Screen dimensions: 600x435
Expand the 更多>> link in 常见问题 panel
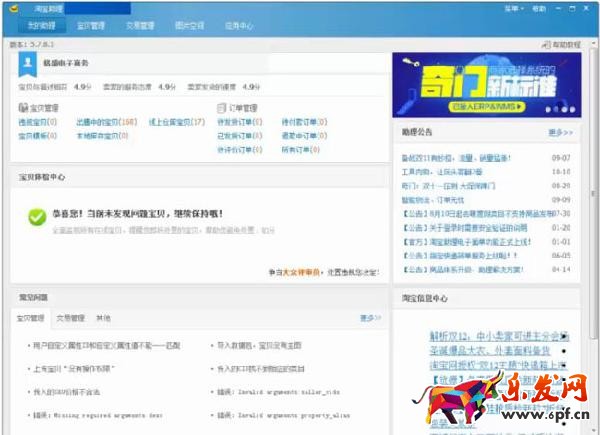pyautogui.click(x=369, y=318)
